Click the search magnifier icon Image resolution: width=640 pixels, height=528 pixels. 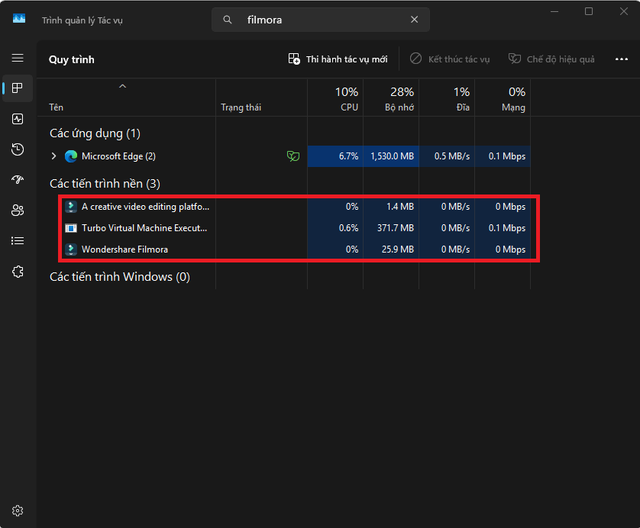tap(227, 20)
